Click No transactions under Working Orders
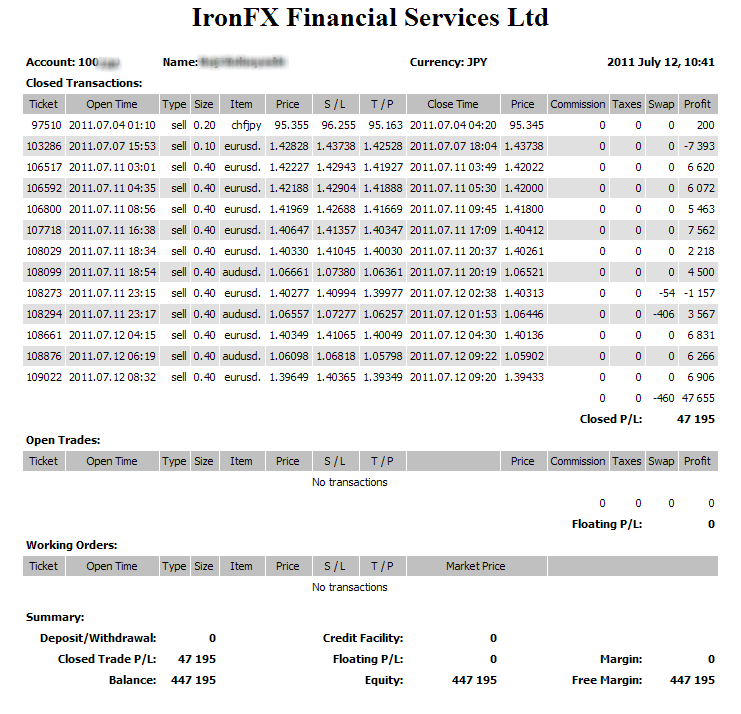Image resolution: width=741 pixels, height=714 pixels. 349,587
